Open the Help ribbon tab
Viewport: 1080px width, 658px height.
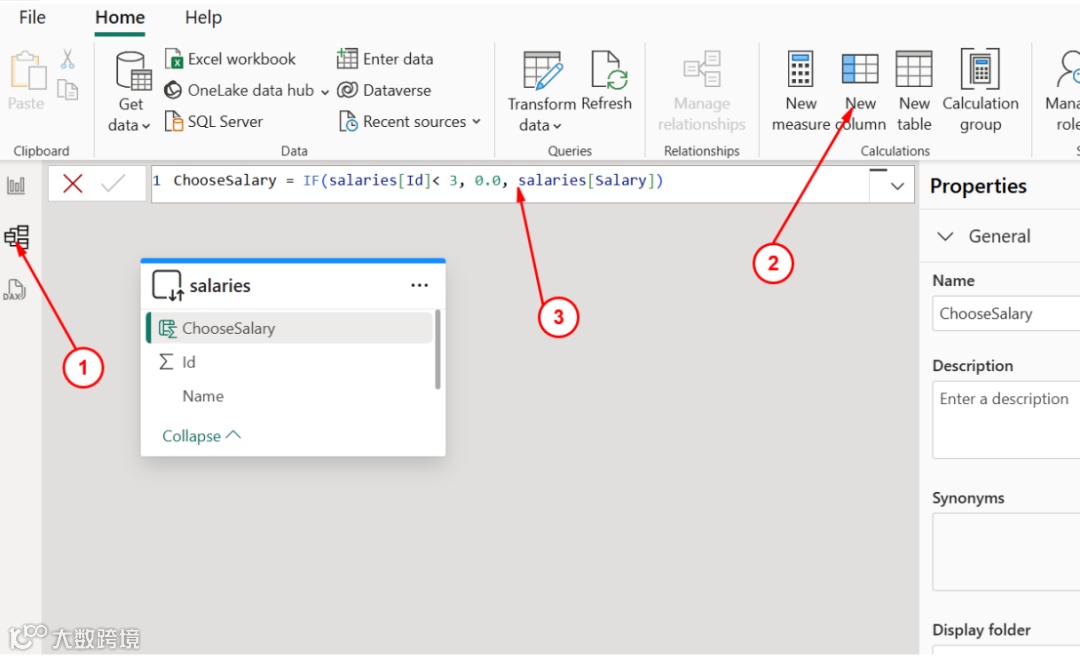pyautogui.click(x=203, y=17)
